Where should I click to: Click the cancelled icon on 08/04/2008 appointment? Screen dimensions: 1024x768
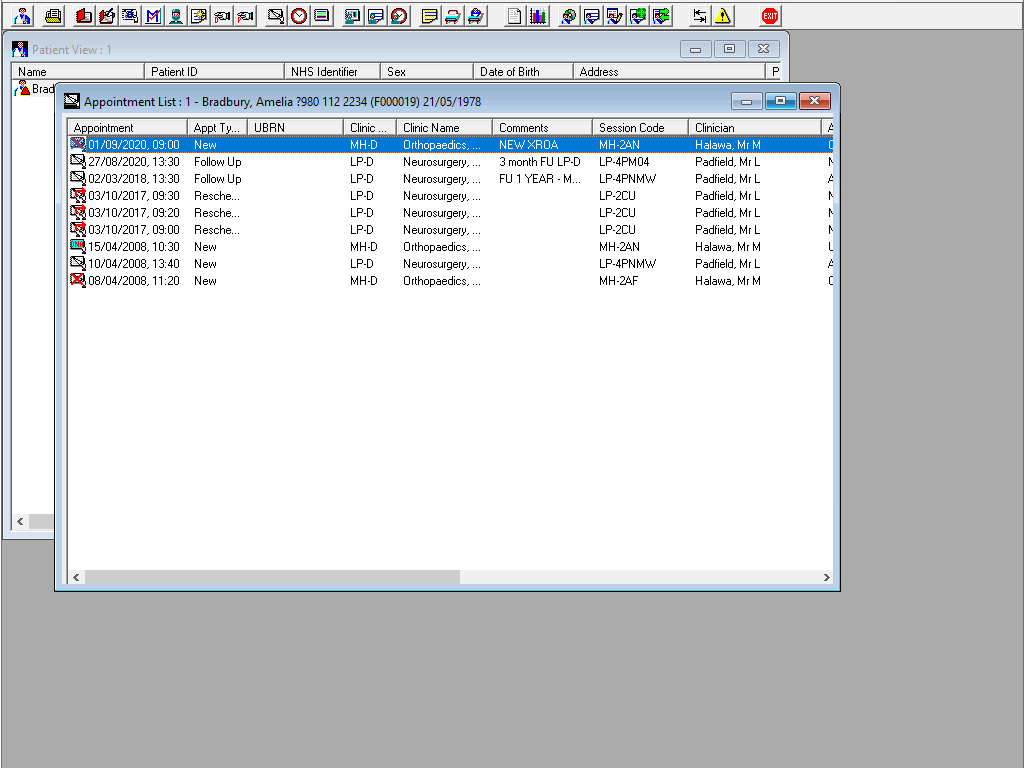78,280
